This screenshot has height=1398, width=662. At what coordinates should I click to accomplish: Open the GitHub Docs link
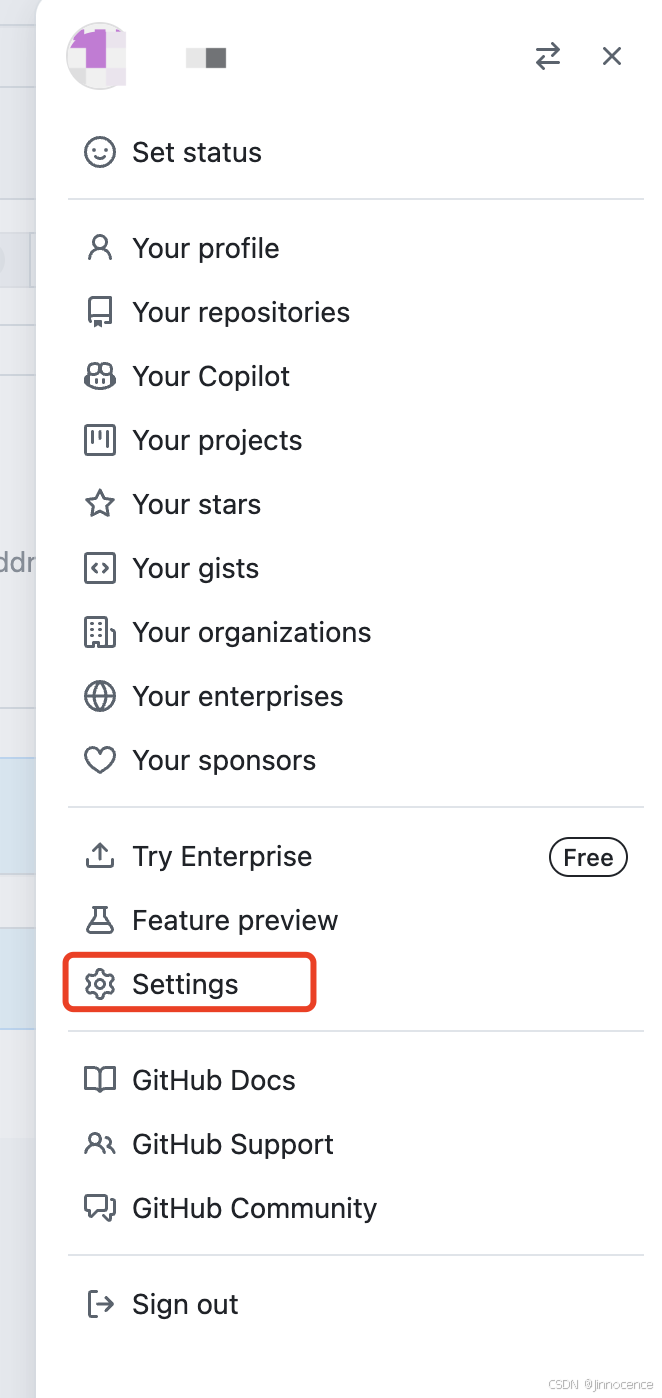[x=213, y=1081]
